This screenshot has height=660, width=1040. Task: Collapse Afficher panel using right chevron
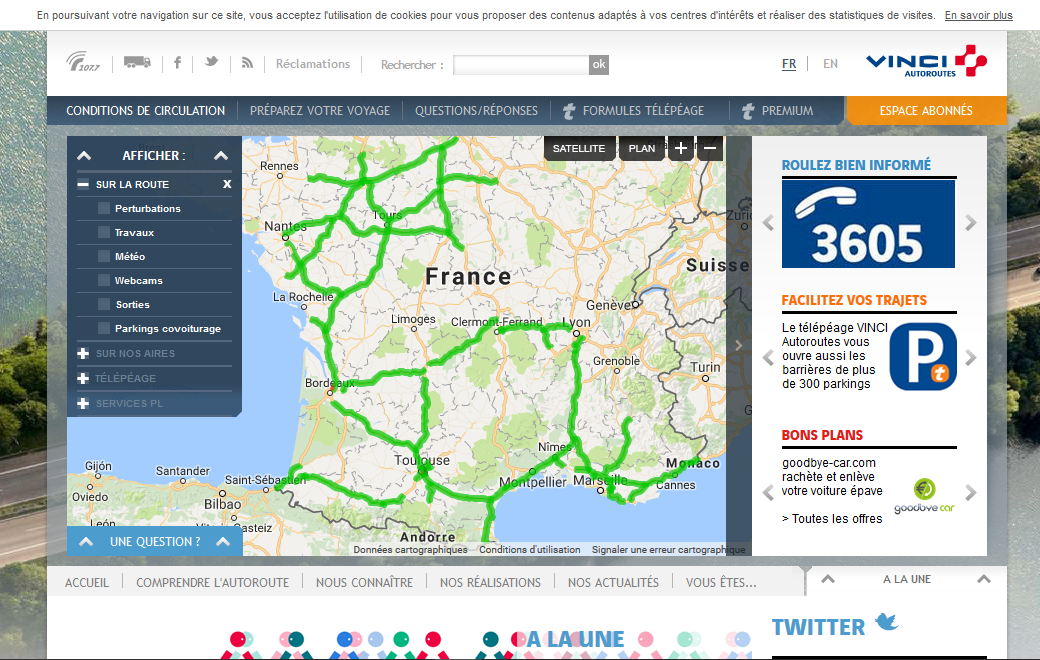(x=221, y=156)
